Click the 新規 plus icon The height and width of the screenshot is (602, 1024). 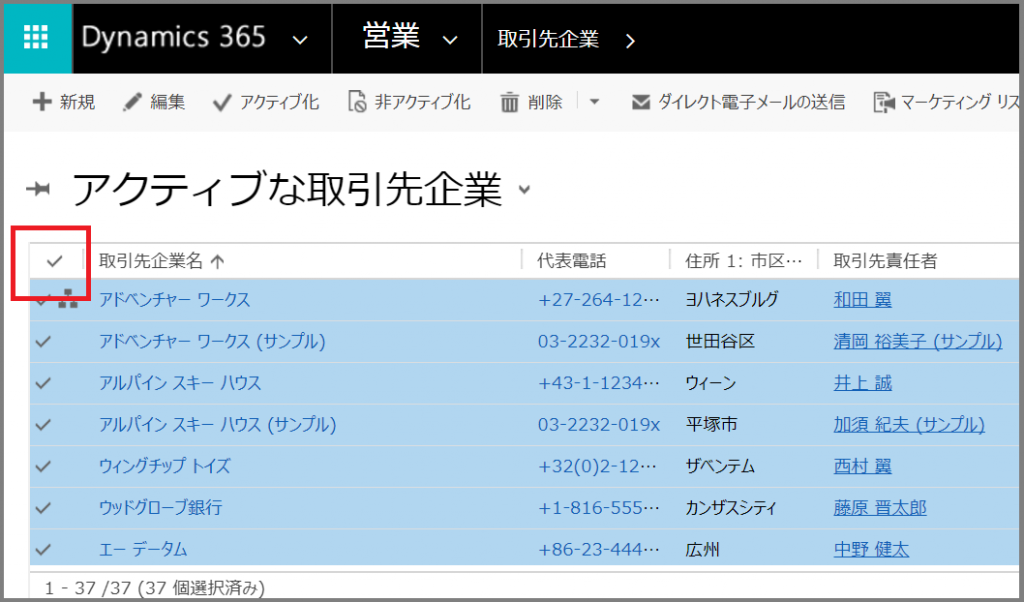(42, 102)
